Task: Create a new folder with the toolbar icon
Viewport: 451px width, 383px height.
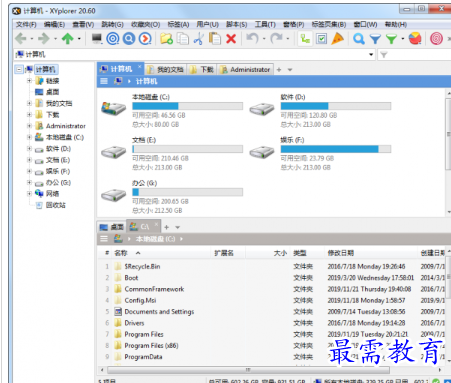Action: click(x=166, y=39)
